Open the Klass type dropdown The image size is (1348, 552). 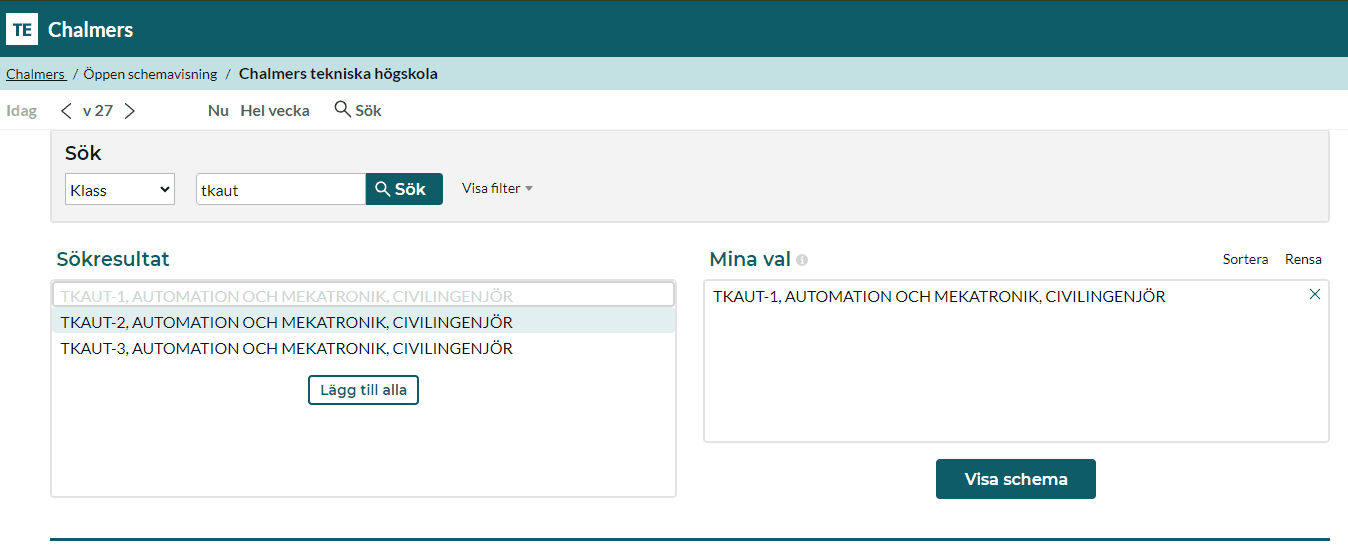[x=120, y=189]
